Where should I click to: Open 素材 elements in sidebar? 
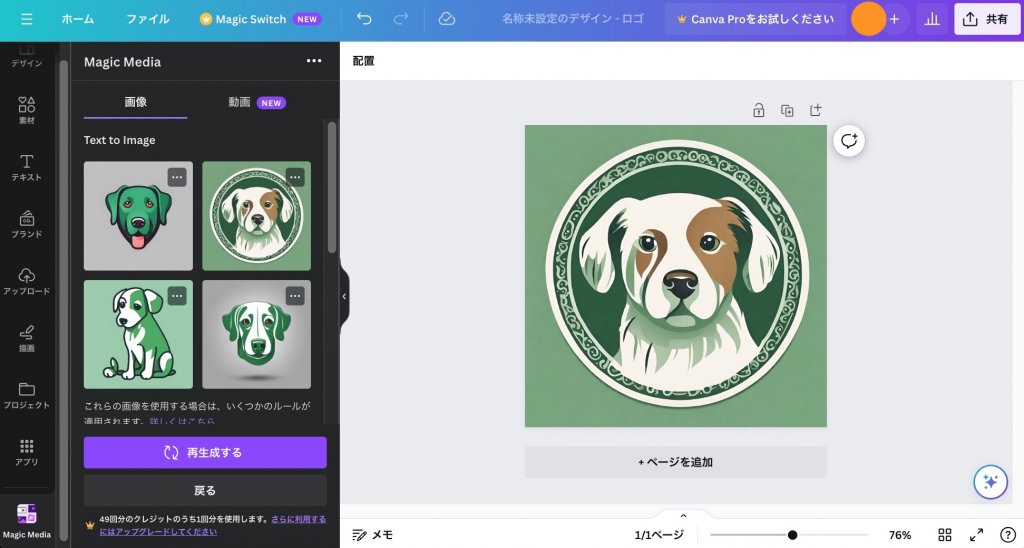coord(27,110)
